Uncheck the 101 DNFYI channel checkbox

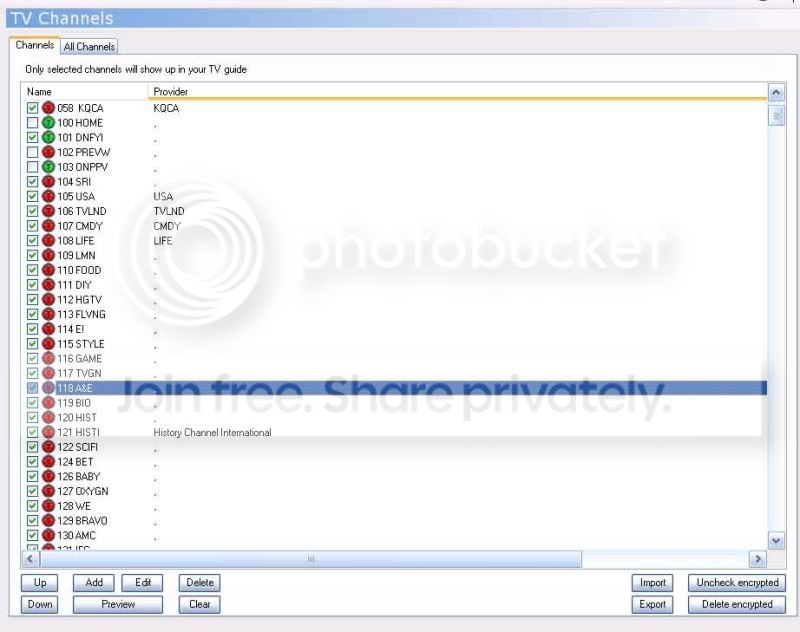click(32, 138)
